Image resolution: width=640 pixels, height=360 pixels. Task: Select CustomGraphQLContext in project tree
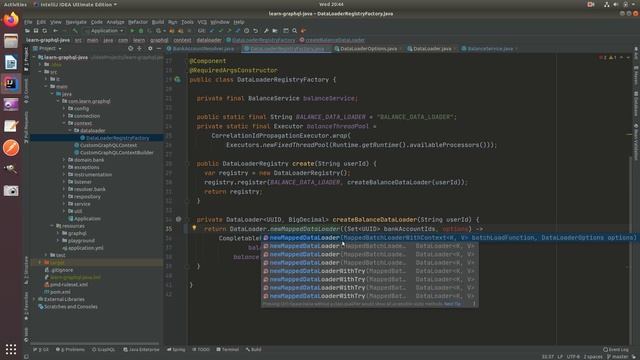tap(109, 145)
